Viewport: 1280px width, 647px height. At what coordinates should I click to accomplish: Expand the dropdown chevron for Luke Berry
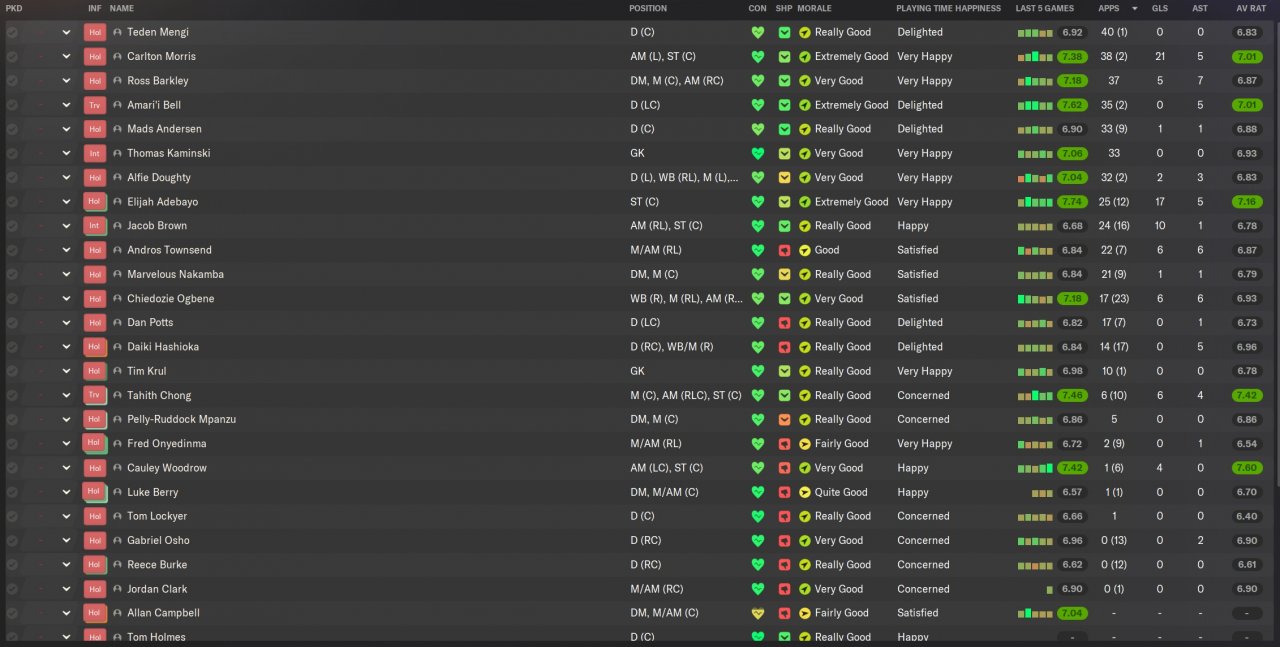(x=66, y=492)
